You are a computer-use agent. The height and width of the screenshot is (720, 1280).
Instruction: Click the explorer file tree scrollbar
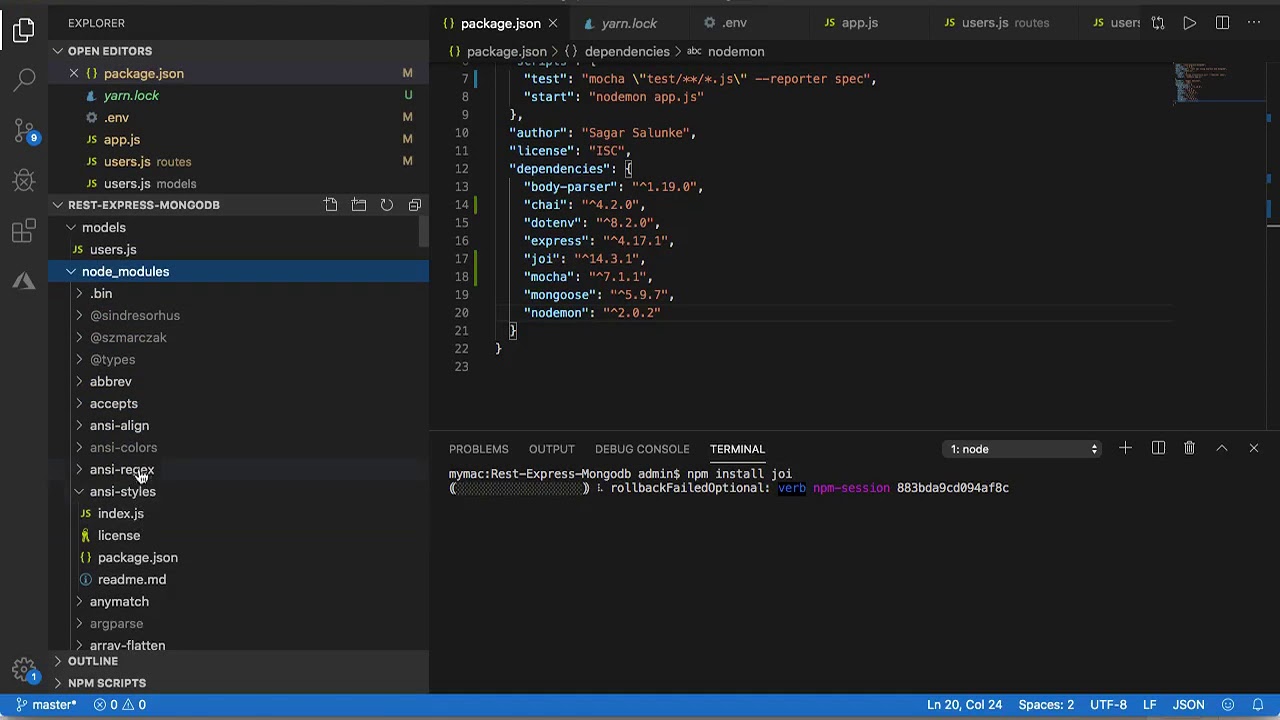[425, 232]
